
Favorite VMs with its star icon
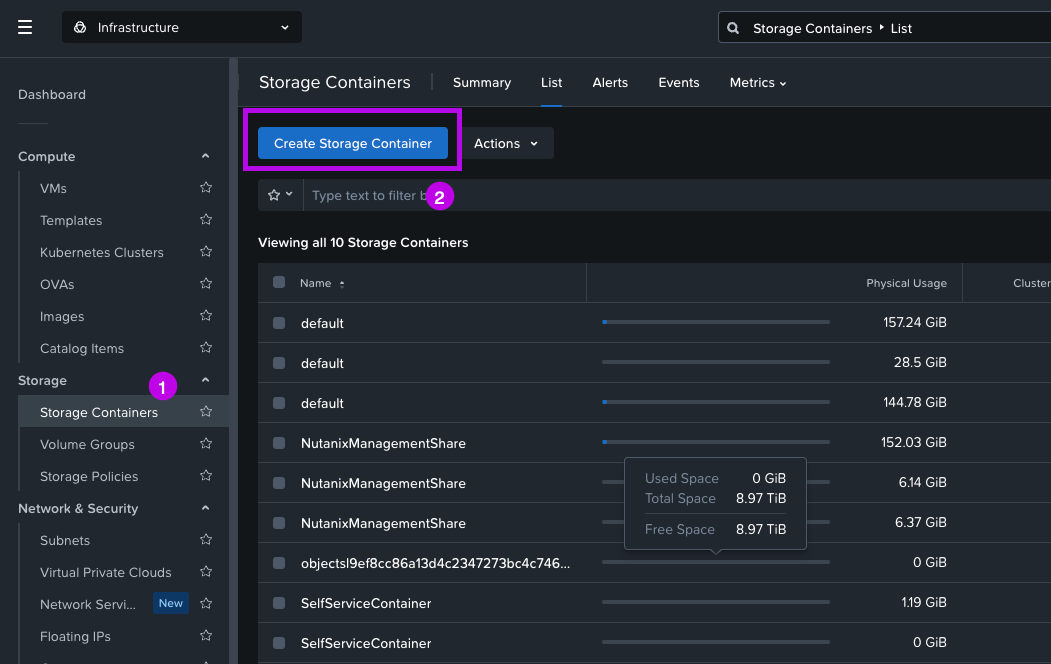[x=206, y=188]
